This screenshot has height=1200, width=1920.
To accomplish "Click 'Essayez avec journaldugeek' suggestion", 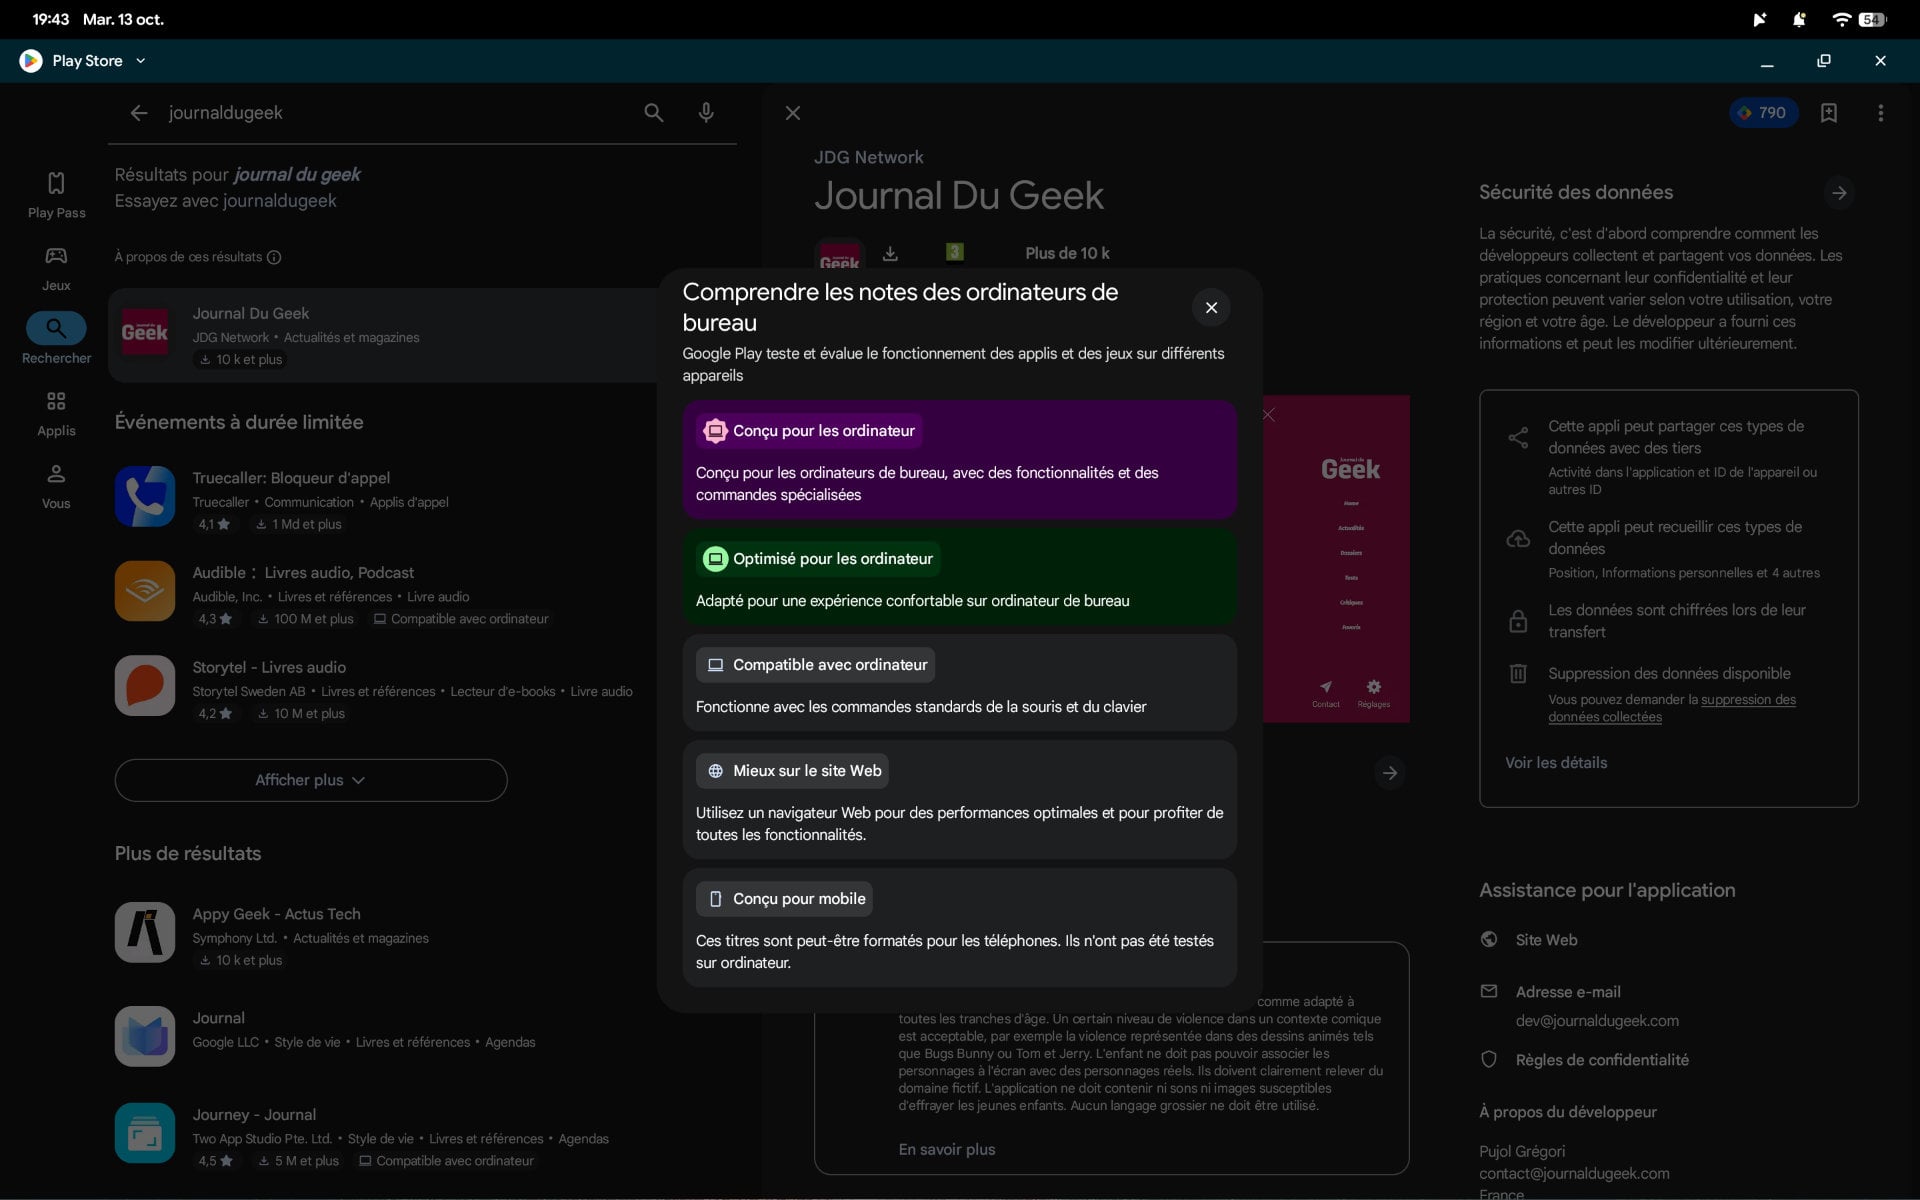I will click(x=225, y=201).
